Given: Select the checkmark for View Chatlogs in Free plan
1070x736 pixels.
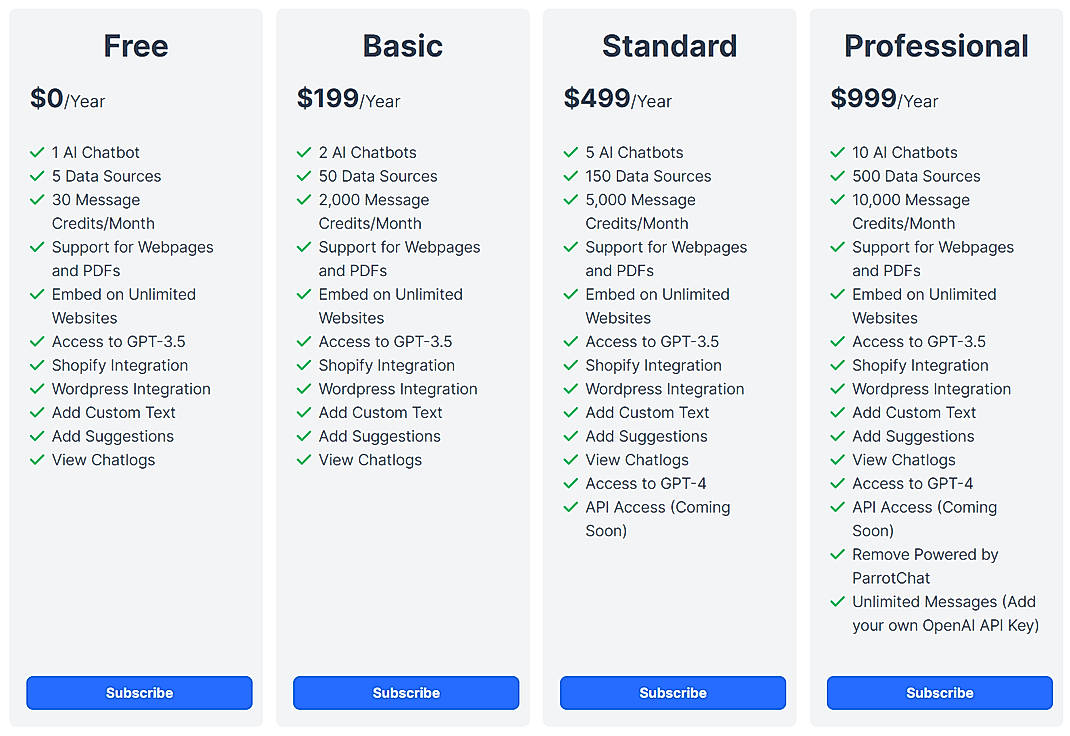Looking at the screenshot, I should coord(36,460).
